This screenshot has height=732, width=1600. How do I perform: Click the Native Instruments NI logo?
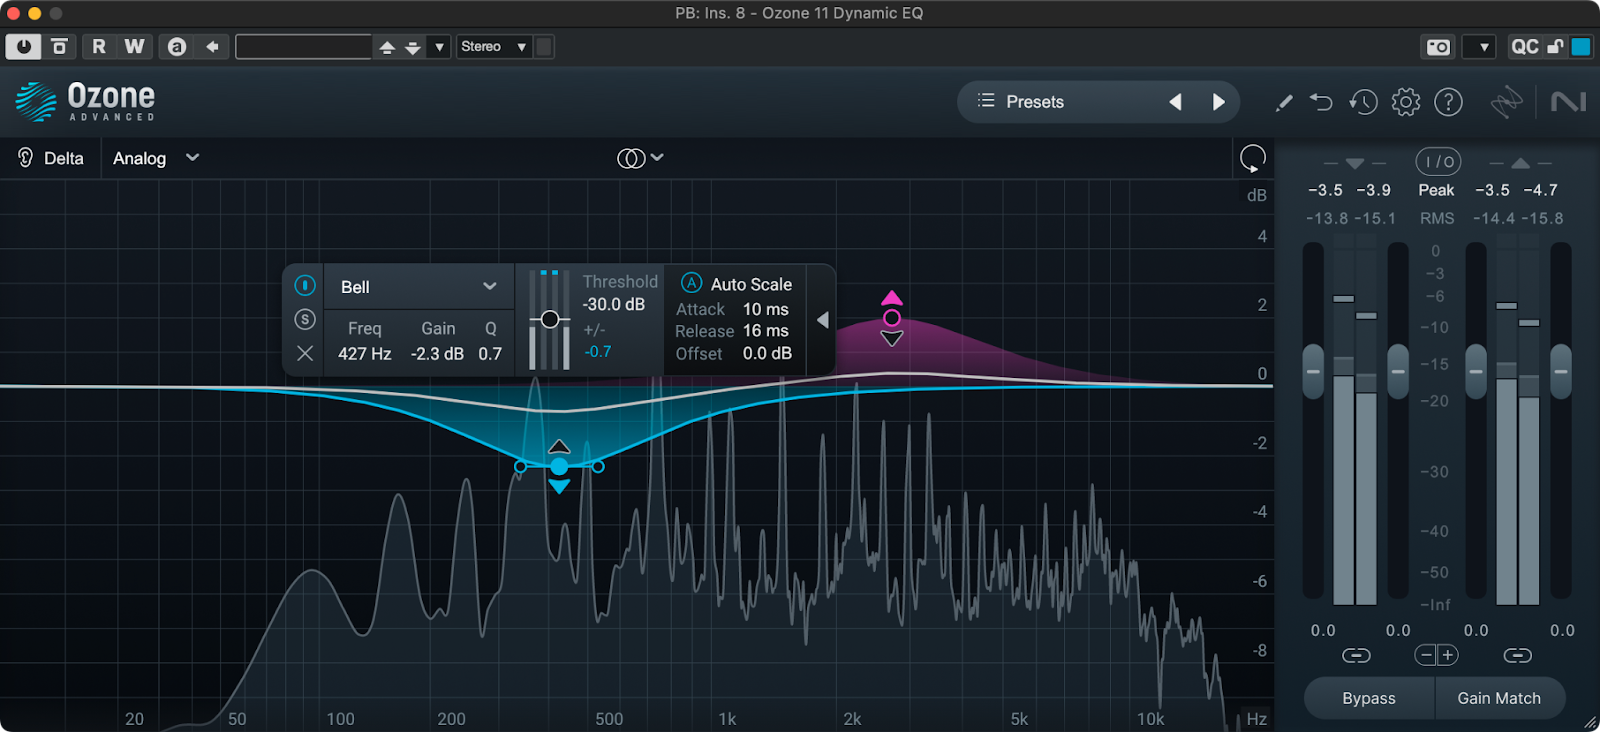[1568, 102]
